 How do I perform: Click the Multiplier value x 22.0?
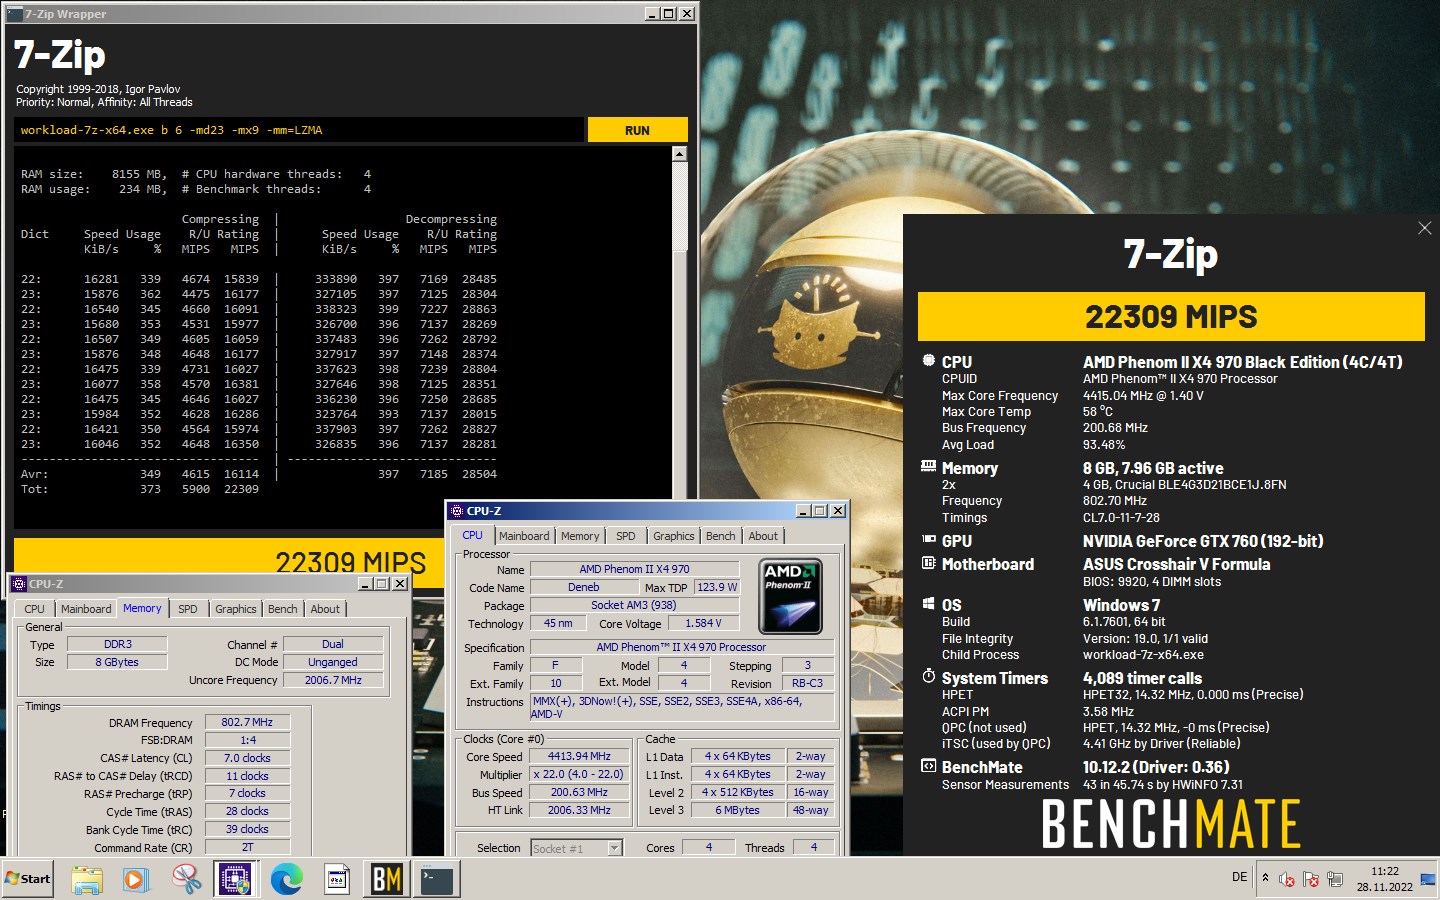click(579, 774)
